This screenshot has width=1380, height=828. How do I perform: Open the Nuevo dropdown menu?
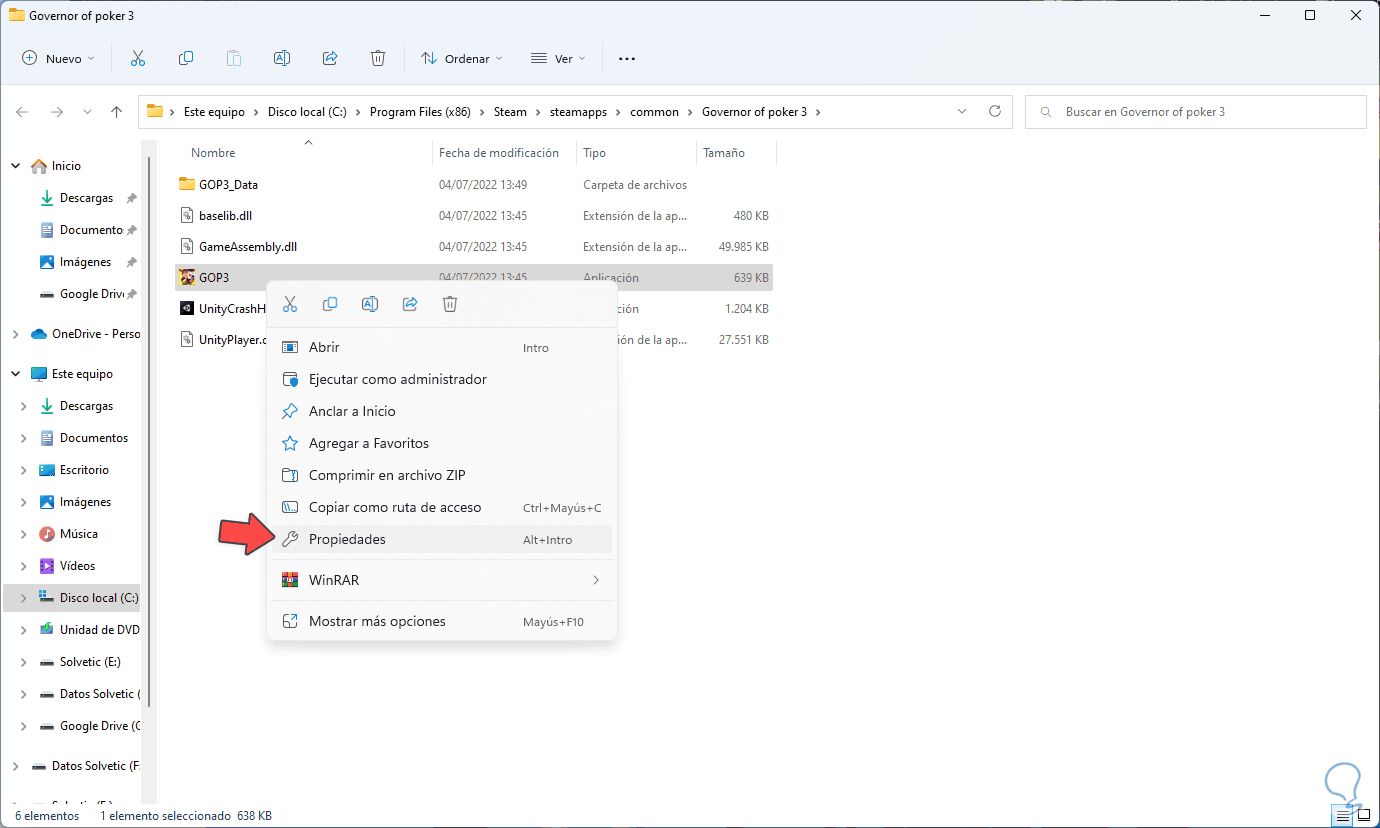pyautogui.click(x=59, y=58)
